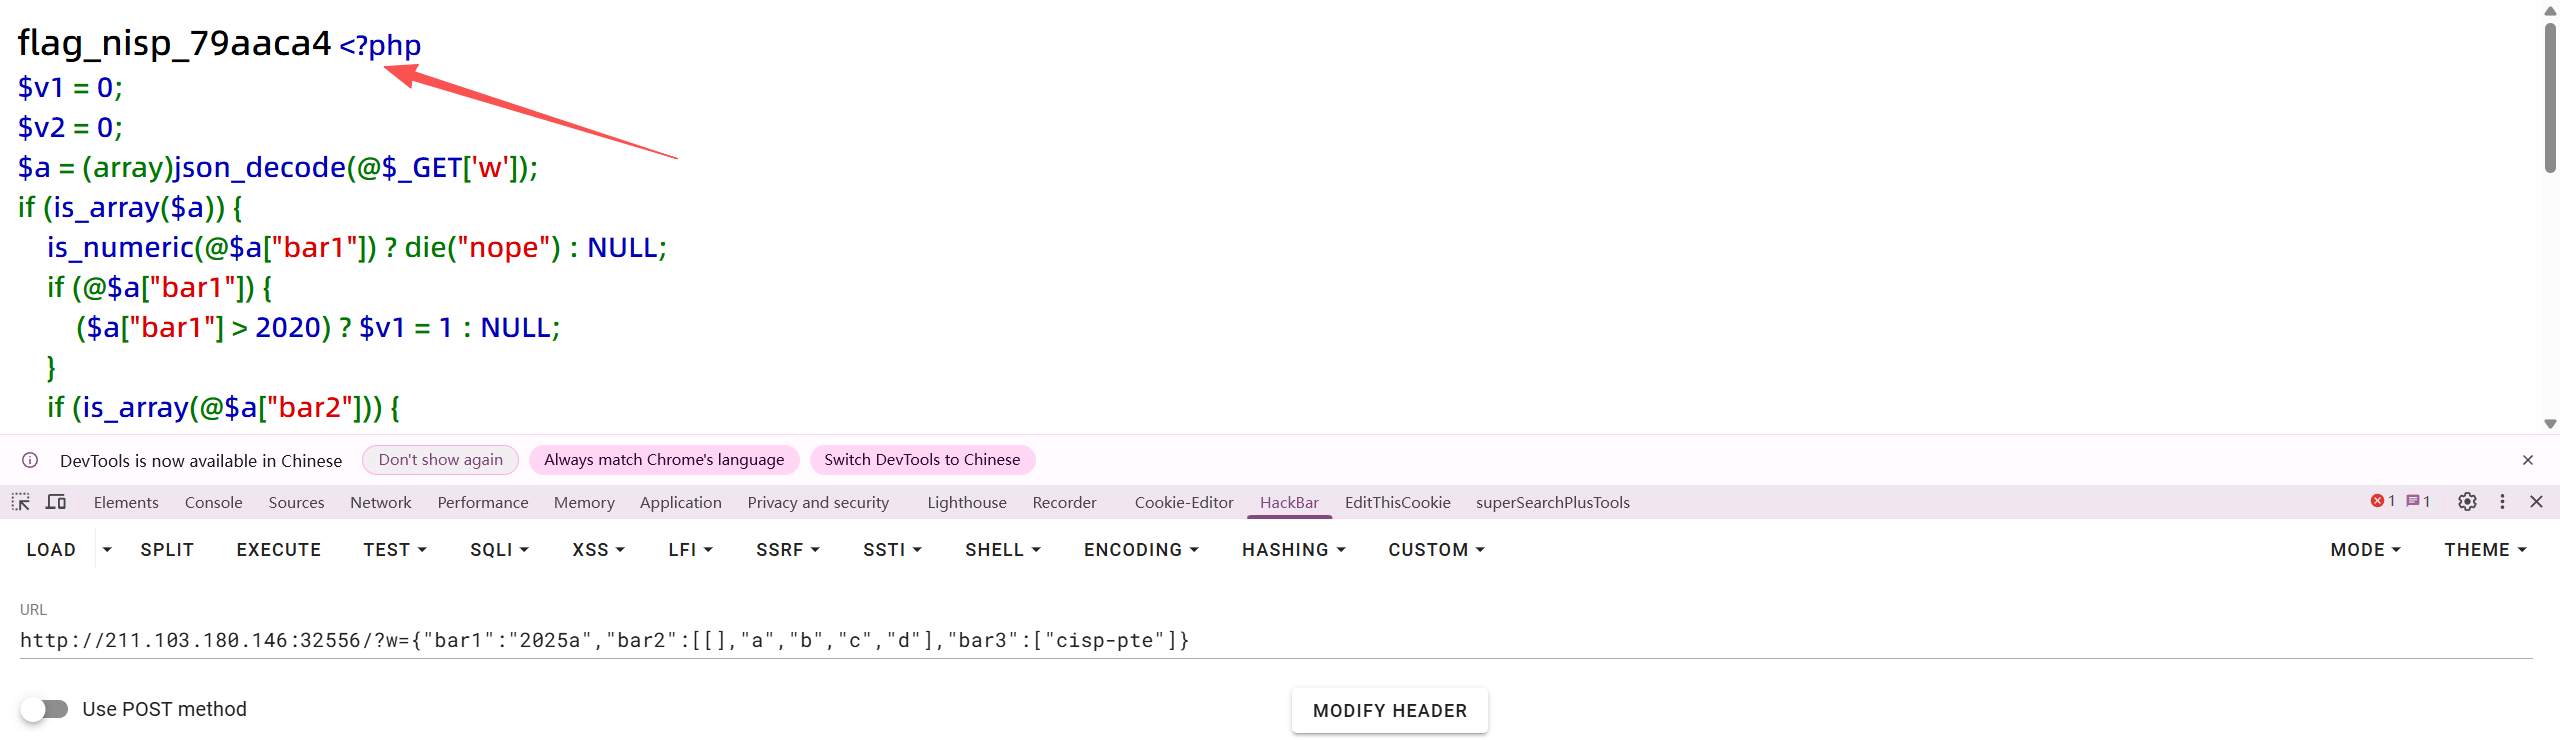Image resolution: width=2560 pixels, height=740 pixels.
Task: Open DevTools settings gear icon
Action: coord(2467,502)
